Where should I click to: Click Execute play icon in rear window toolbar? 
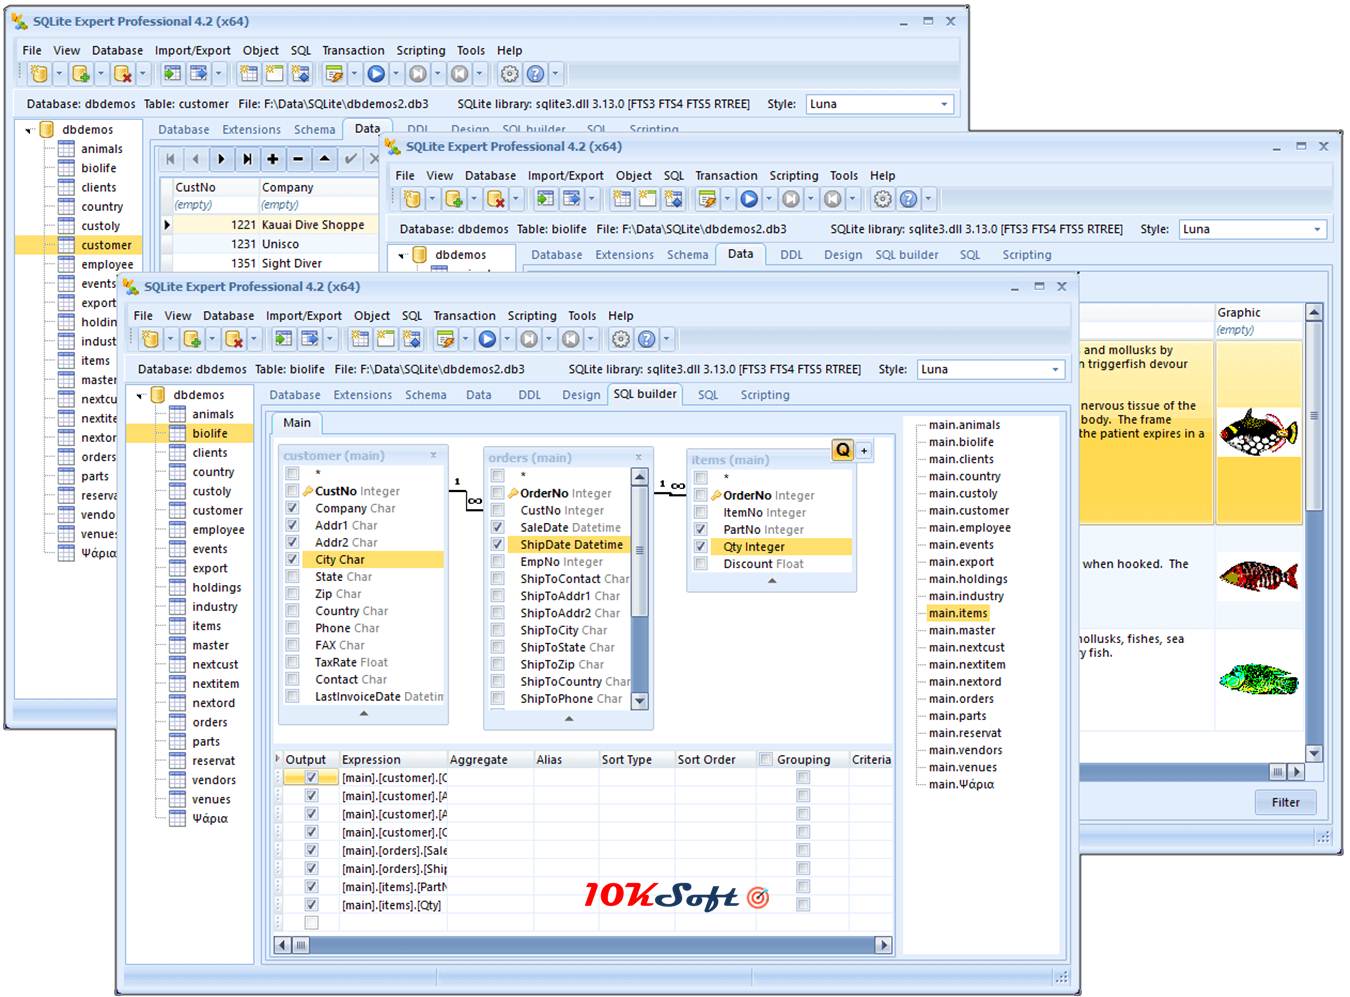coord(376,73)
